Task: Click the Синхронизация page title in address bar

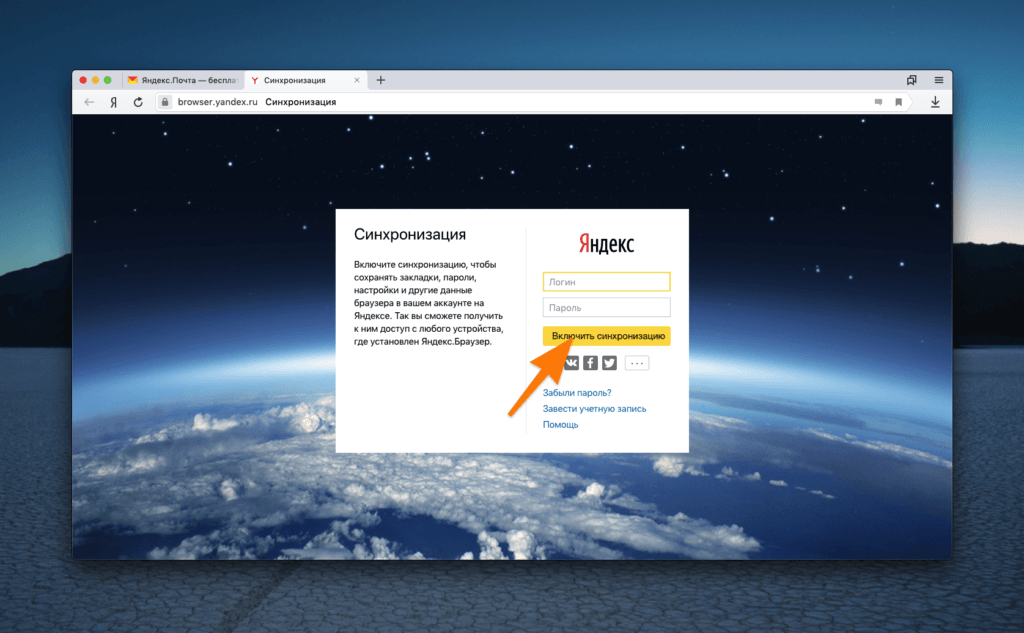Action: coord(300,102)
